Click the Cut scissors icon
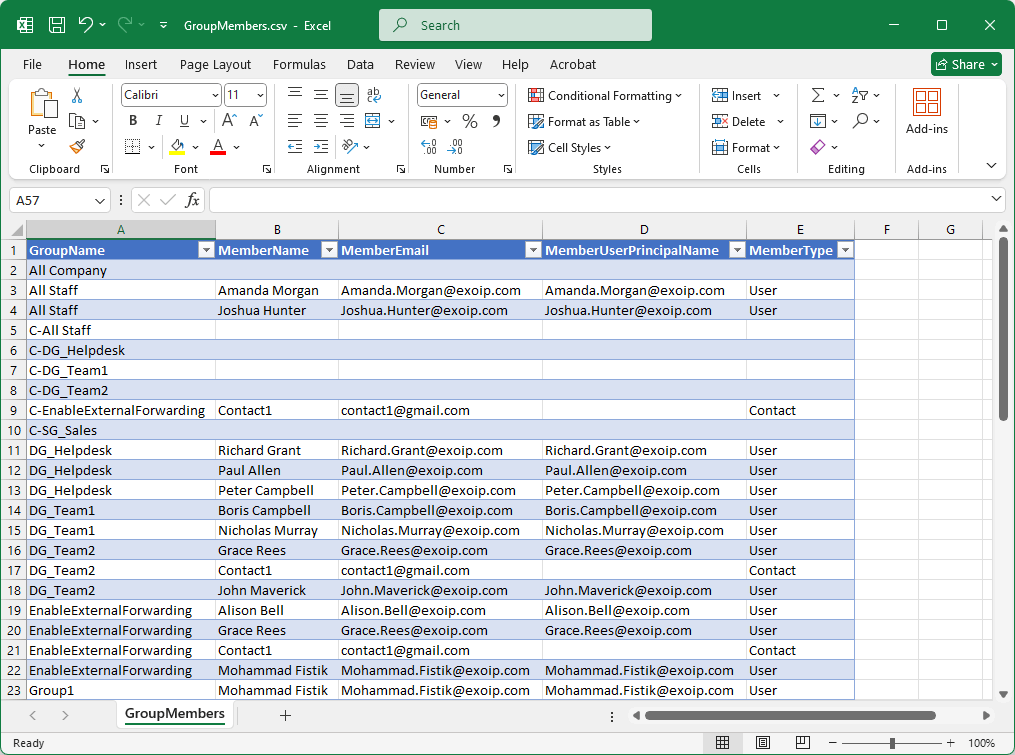The image size is (1015, 755). pos(77,96)
